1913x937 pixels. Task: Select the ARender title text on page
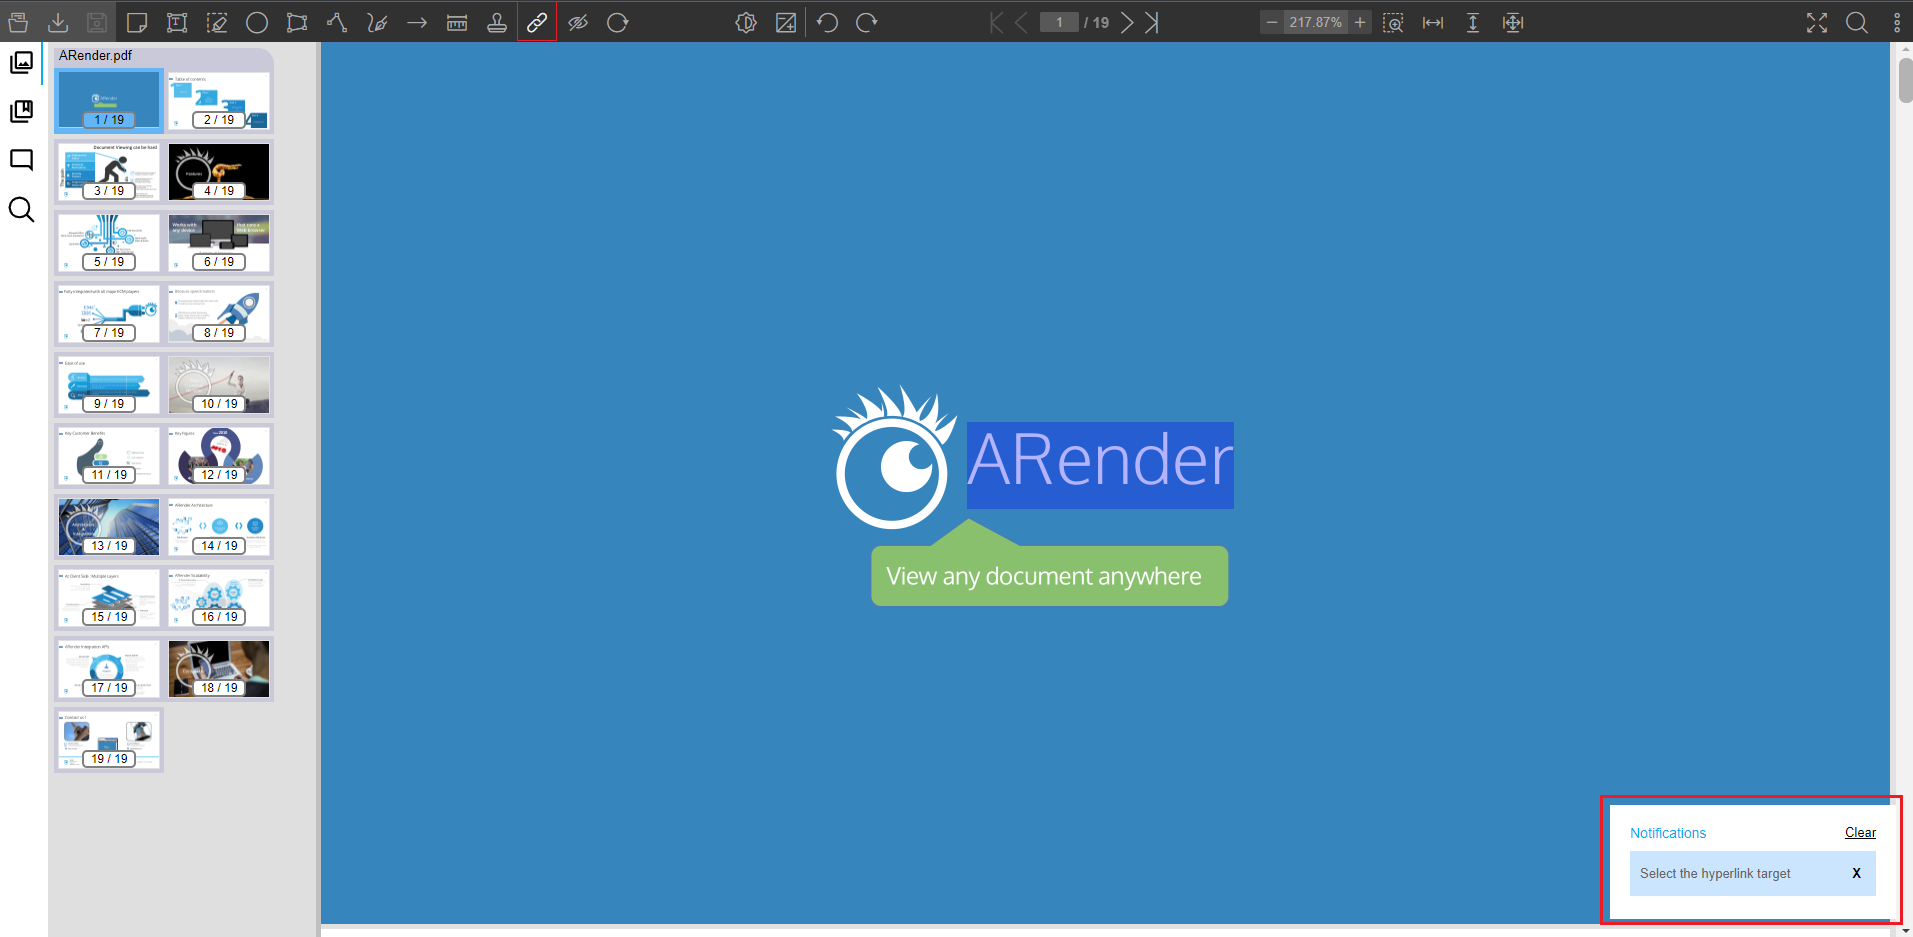1100,465
